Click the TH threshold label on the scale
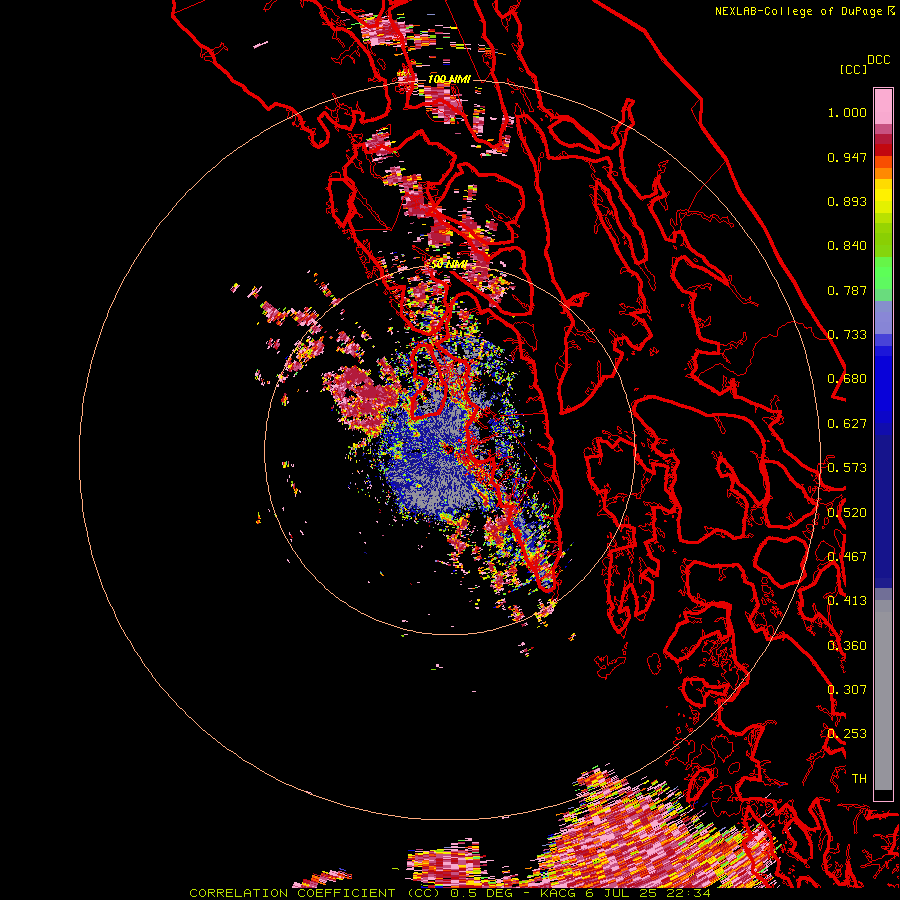The width and height of the screenshot is (900, 900). point(859,779)
